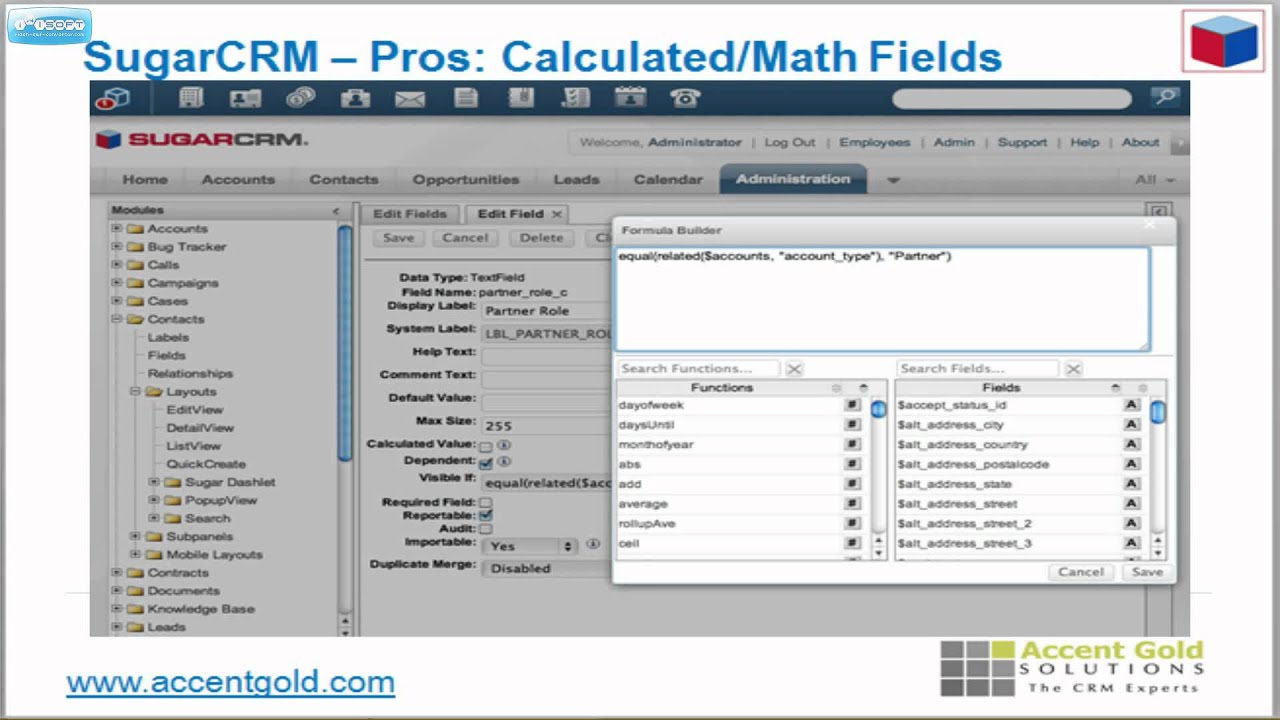Expand the Bug Tracker module folder

(x=117, y=247)
